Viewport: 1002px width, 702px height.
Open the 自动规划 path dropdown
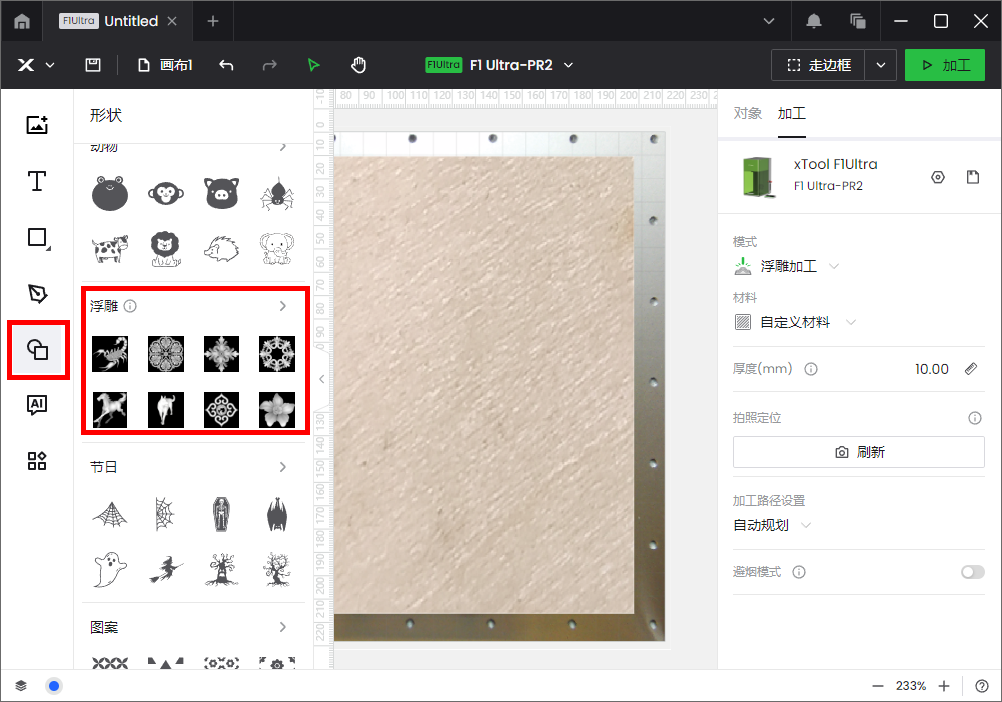772,525
